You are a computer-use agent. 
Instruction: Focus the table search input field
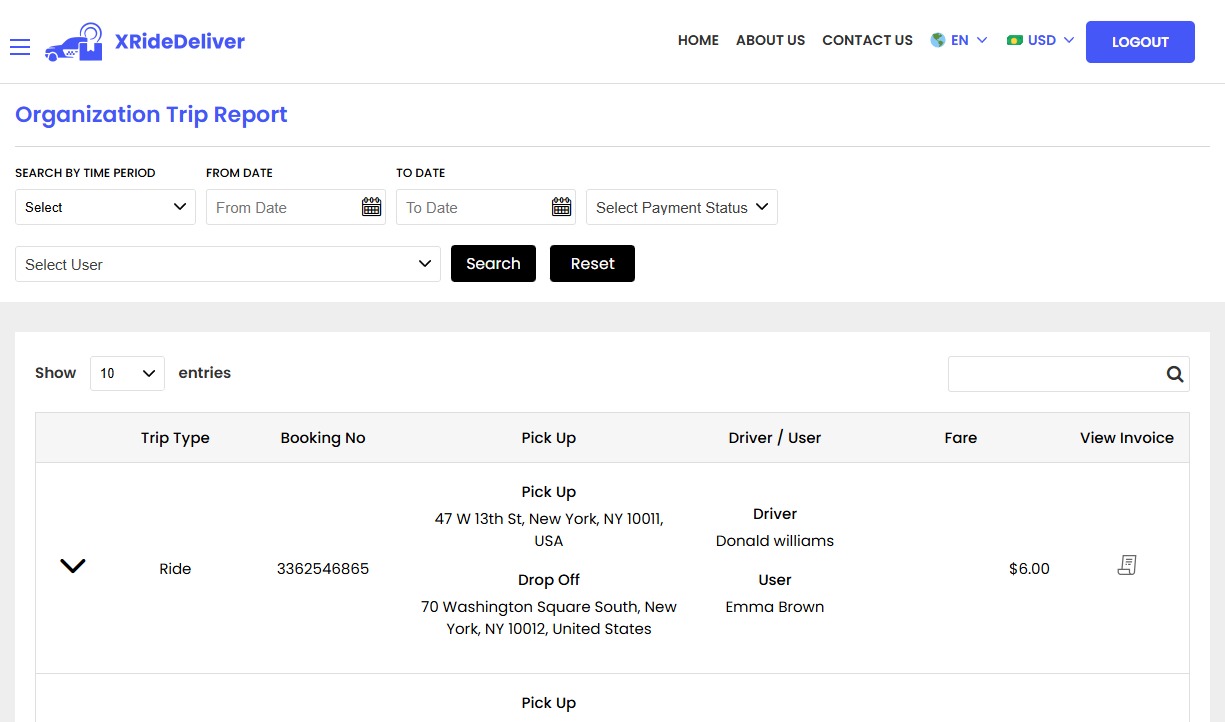click(1054, 374)
